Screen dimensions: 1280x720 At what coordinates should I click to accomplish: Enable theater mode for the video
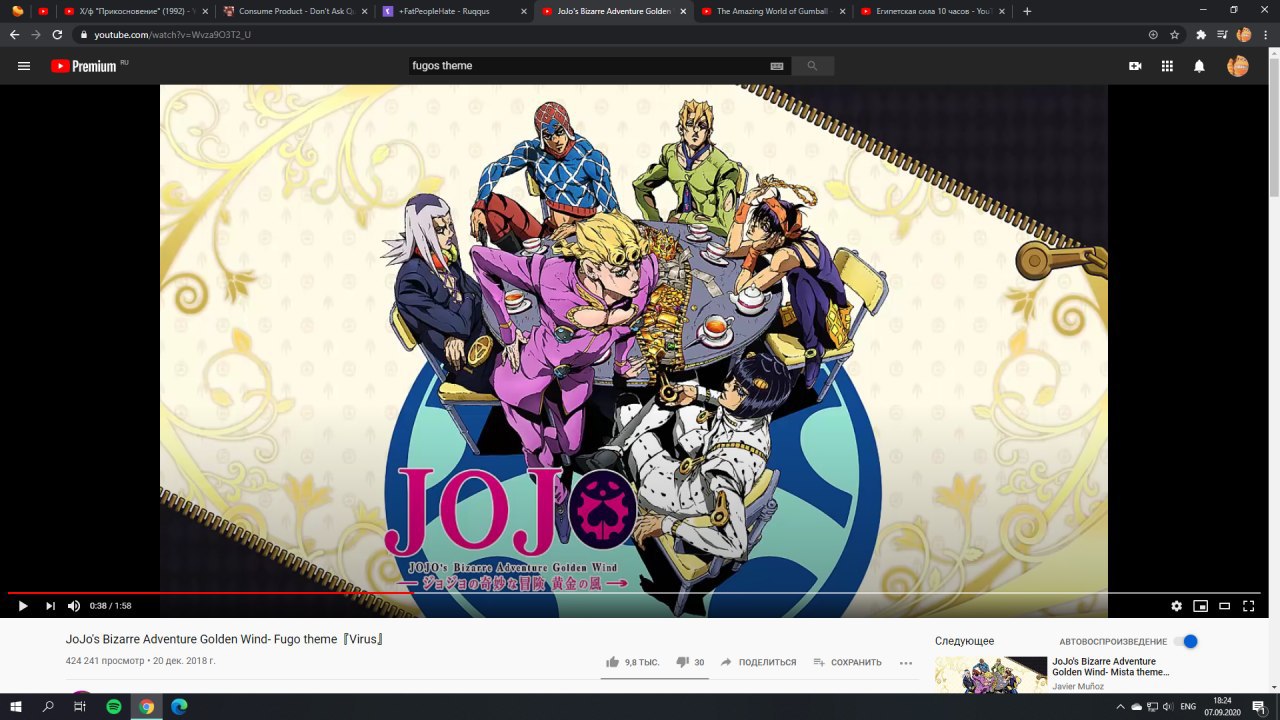[x=1224, y=606]
